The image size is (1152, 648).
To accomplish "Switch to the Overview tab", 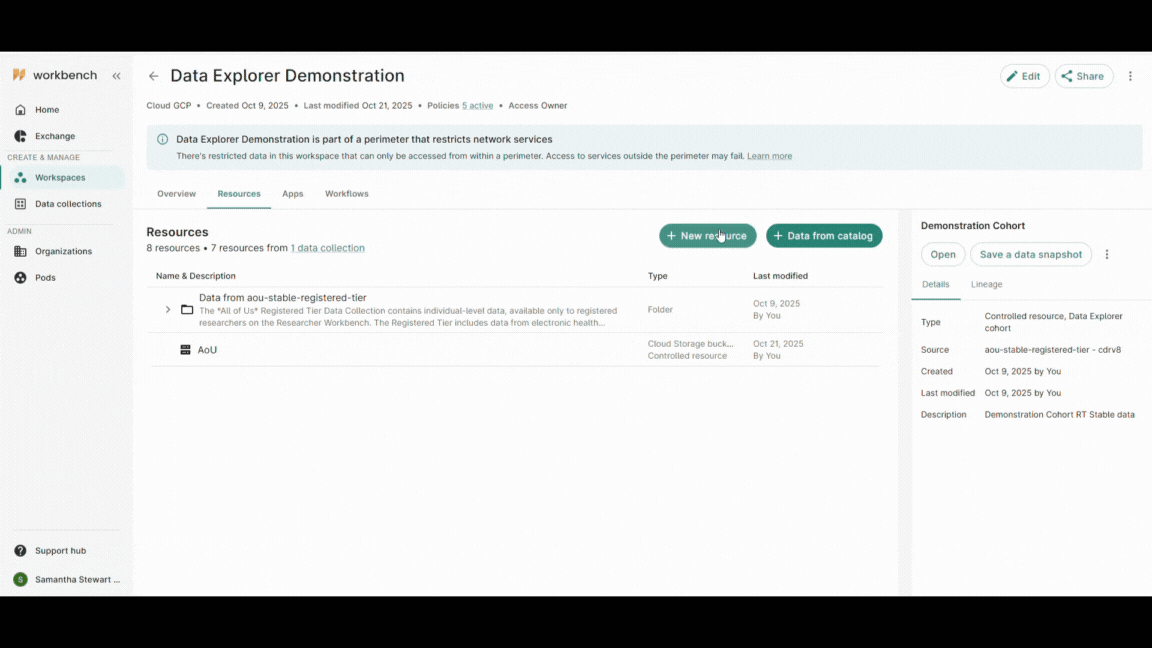I will 176,194.
